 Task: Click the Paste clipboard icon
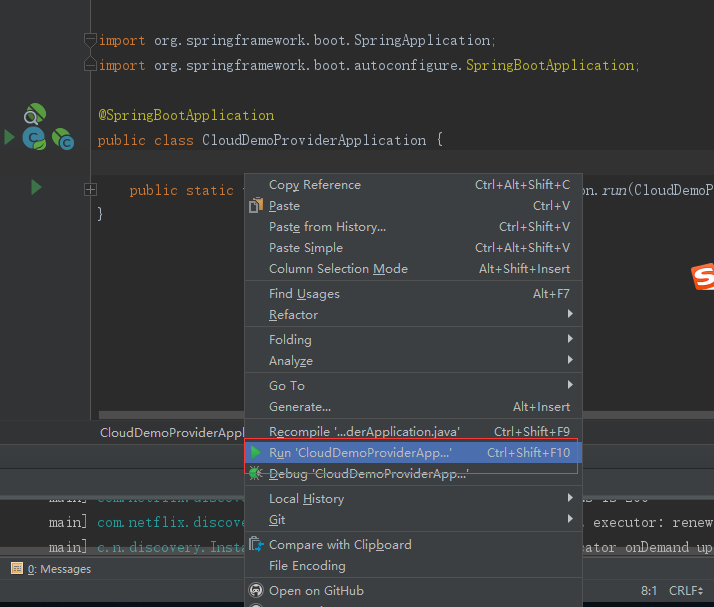point(256,205)
